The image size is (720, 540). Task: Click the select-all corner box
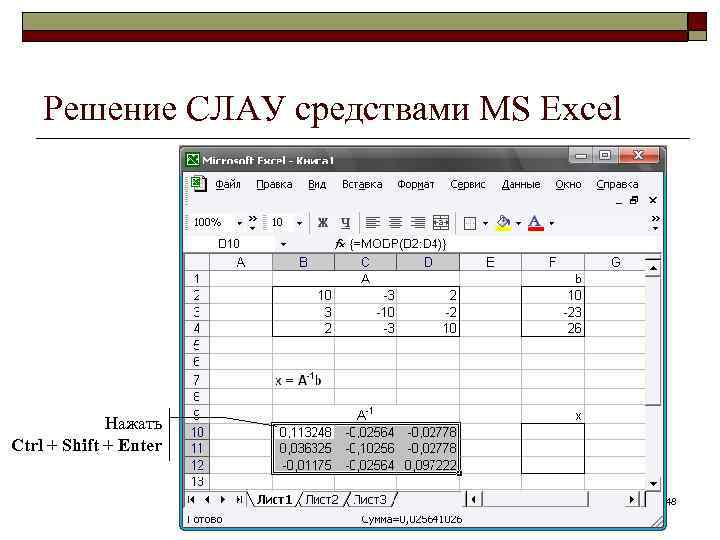pyautogui.click(x=197, y=263)
